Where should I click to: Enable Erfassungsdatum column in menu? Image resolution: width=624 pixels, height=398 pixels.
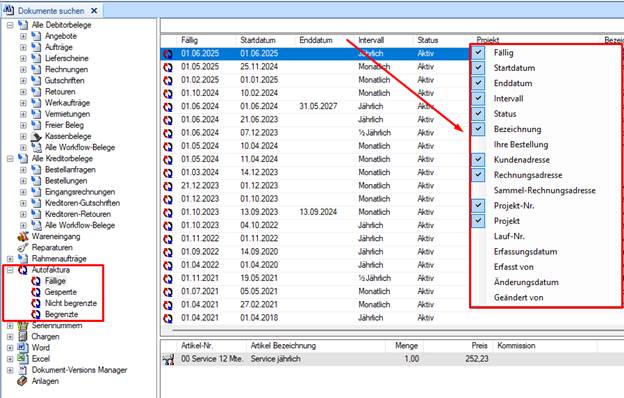click(x=525, y=252)
